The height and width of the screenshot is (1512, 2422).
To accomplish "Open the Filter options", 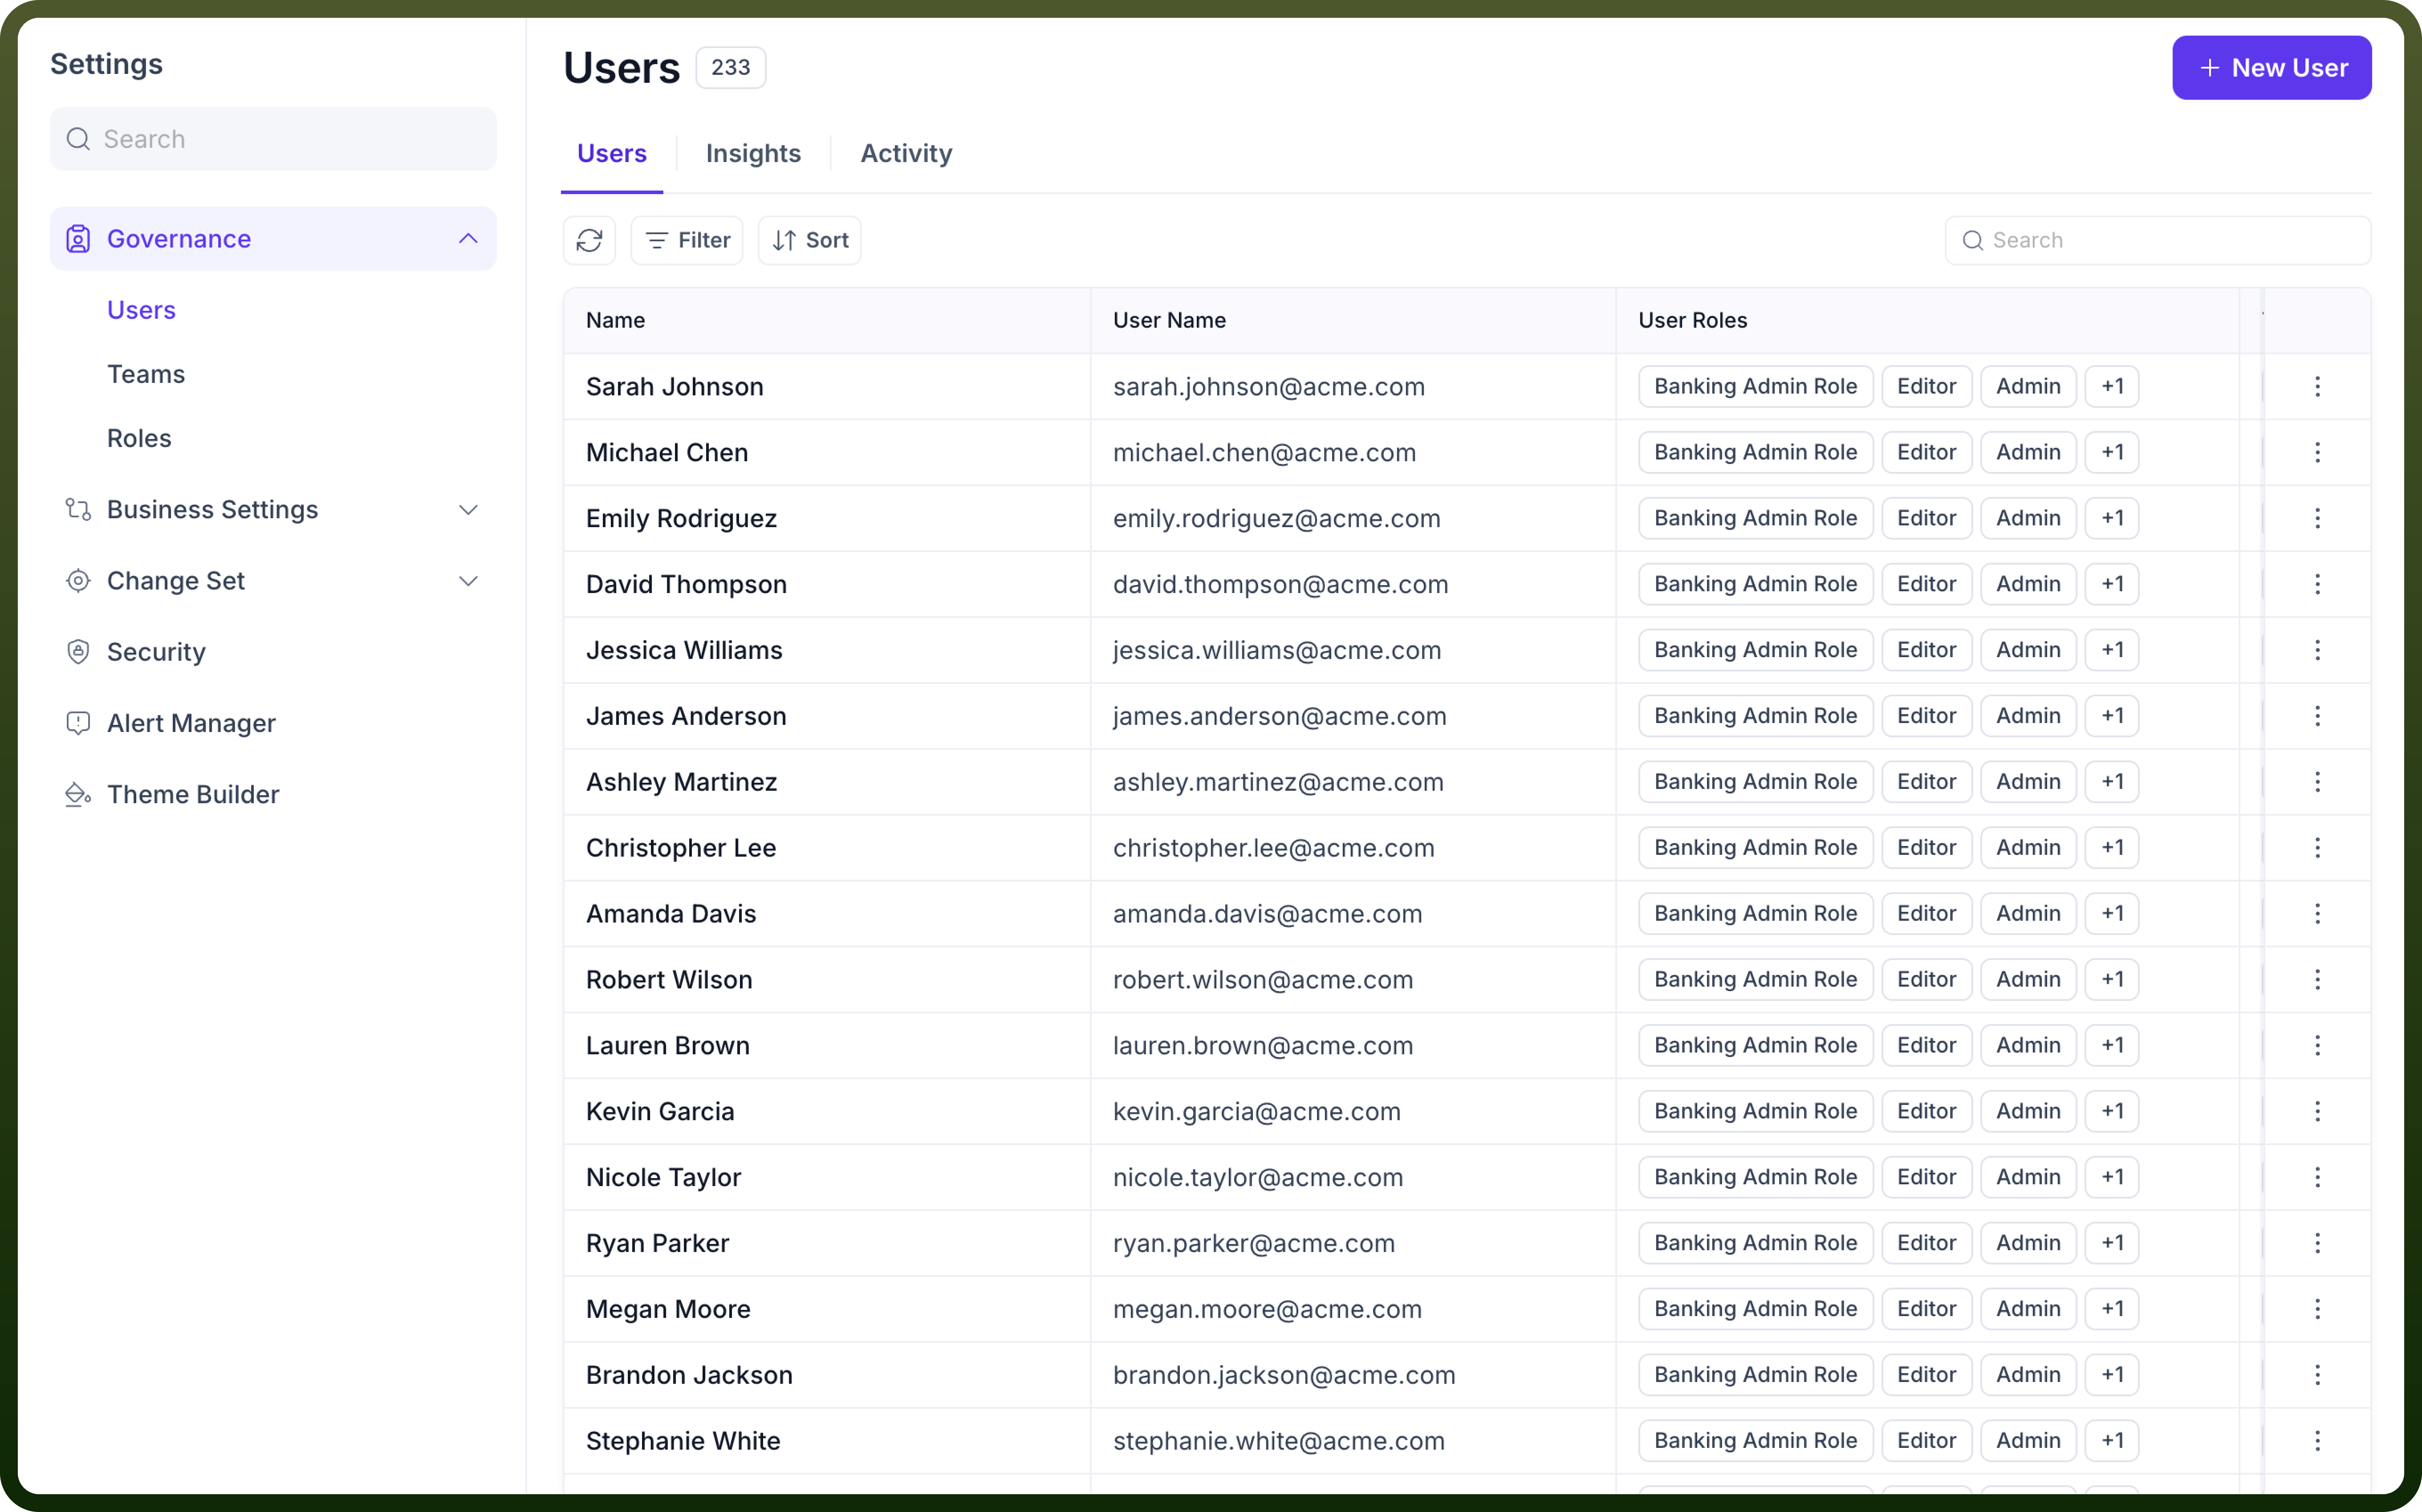I will 687,240.
